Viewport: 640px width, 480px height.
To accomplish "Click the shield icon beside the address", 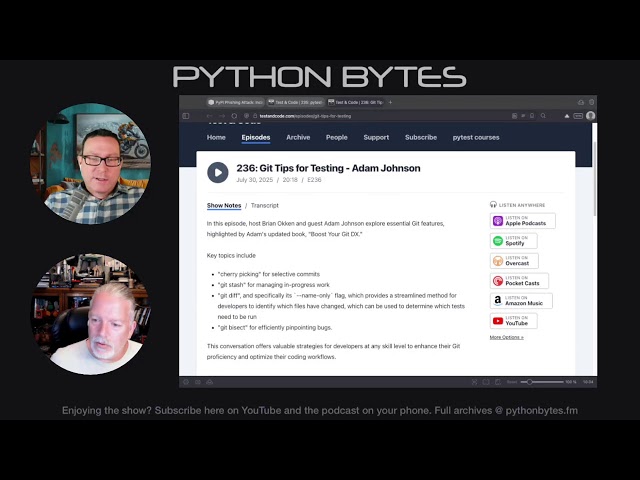I will pos(246,116).
